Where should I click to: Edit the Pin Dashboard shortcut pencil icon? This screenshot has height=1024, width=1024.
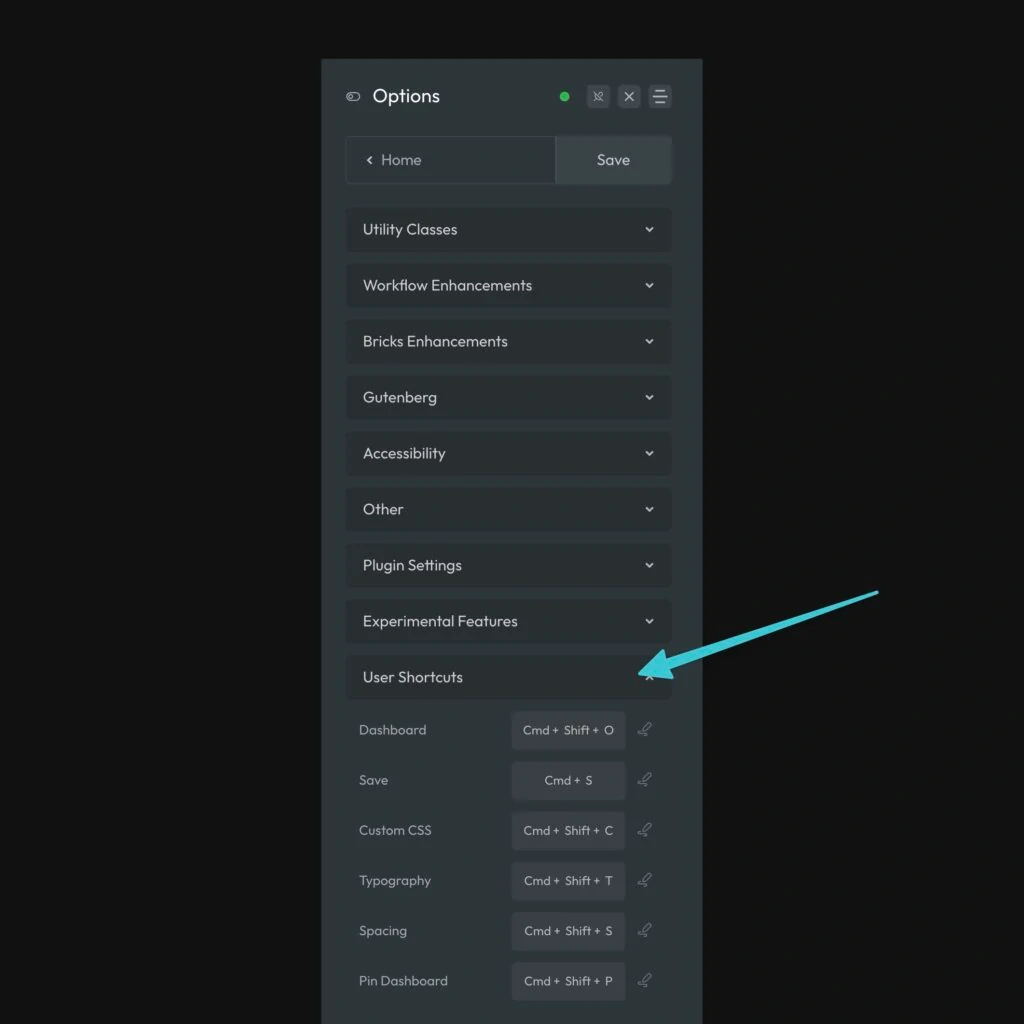(645, 981)
